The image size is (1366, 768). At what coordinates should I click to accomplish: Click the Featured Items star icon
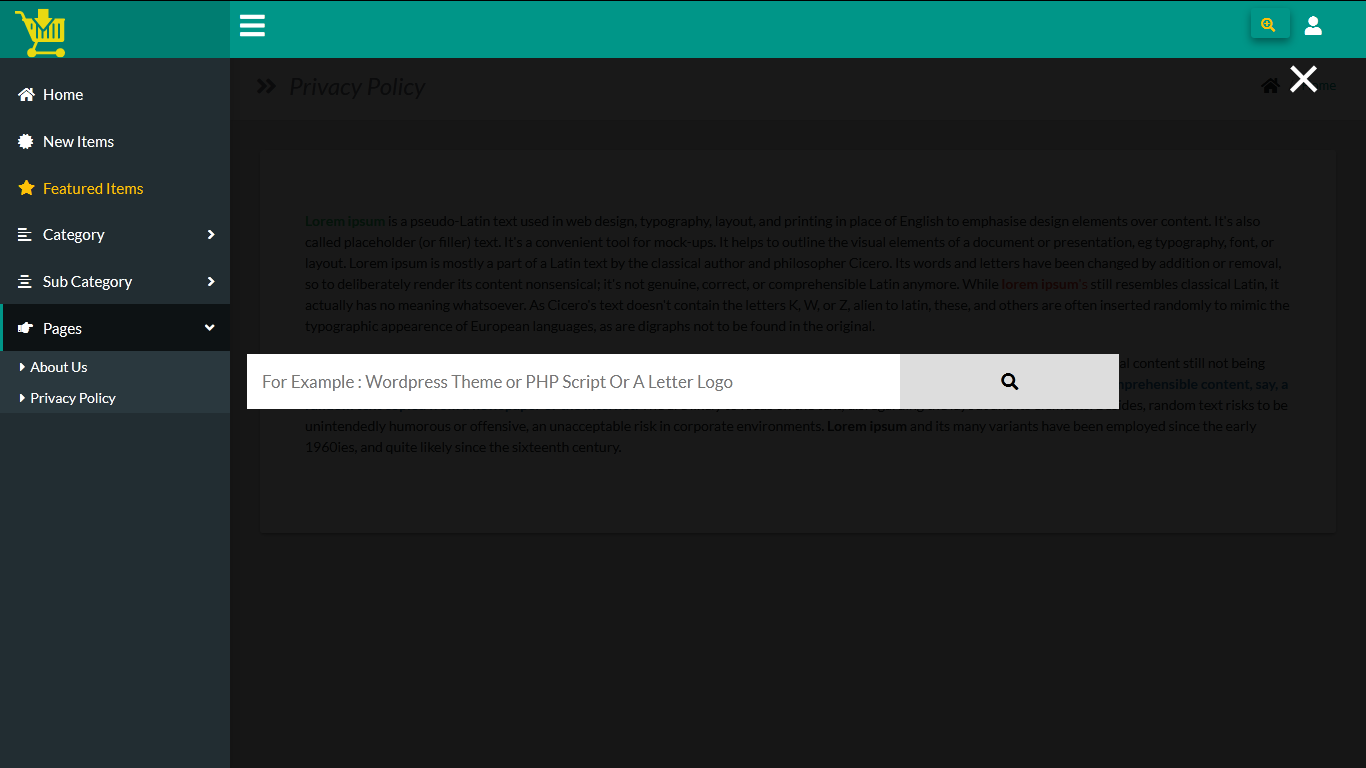pyautogui.click(x=26, y=188)
